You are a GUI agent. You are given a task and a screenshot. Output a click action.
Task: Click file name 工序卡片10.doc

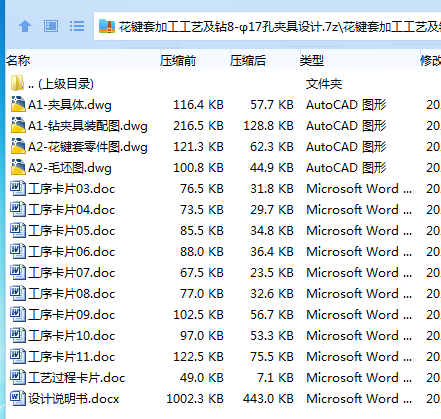tap(72, 336)
